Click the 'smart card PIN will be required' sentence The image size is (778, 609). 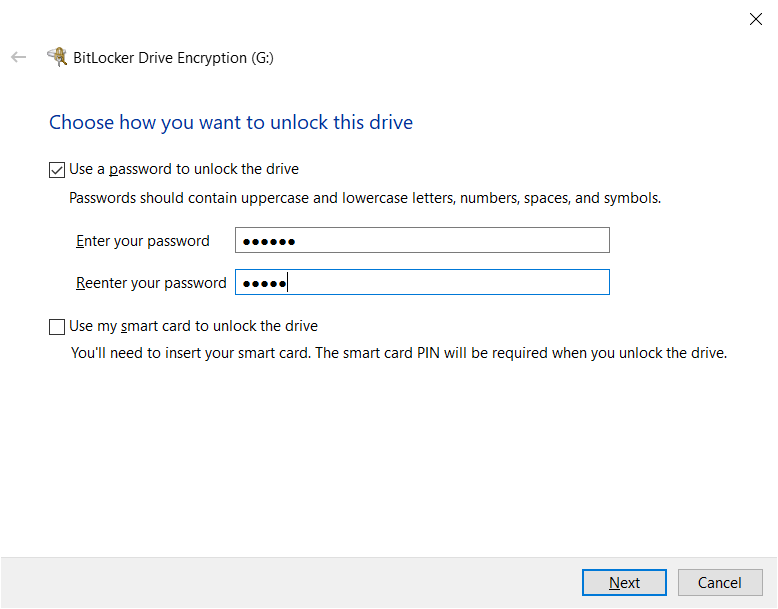tap(521, 353)
